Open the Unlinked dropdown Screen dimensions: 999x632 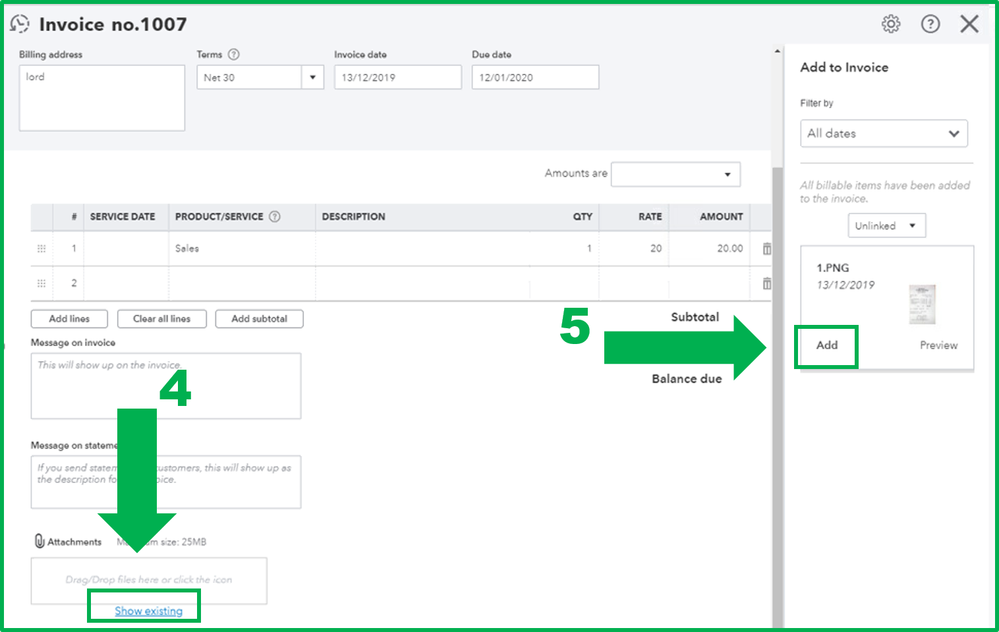pos(886,226)
